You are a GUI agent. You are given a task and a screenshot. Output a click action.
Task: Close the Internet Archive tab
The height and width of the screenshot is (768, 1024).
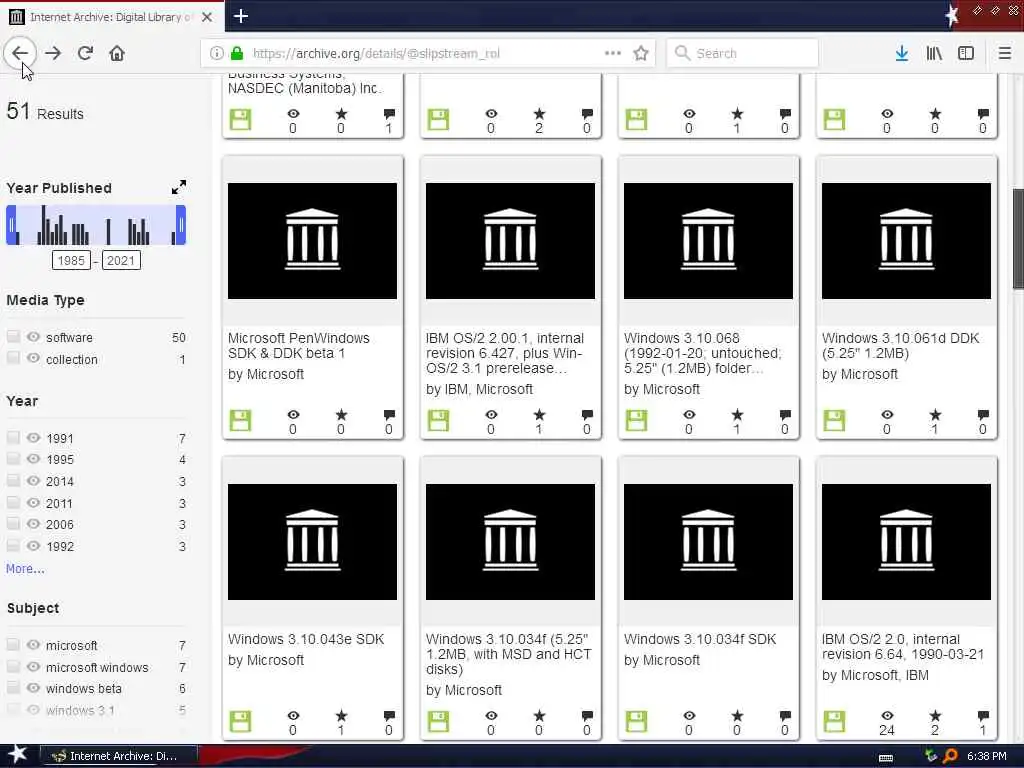206,17
